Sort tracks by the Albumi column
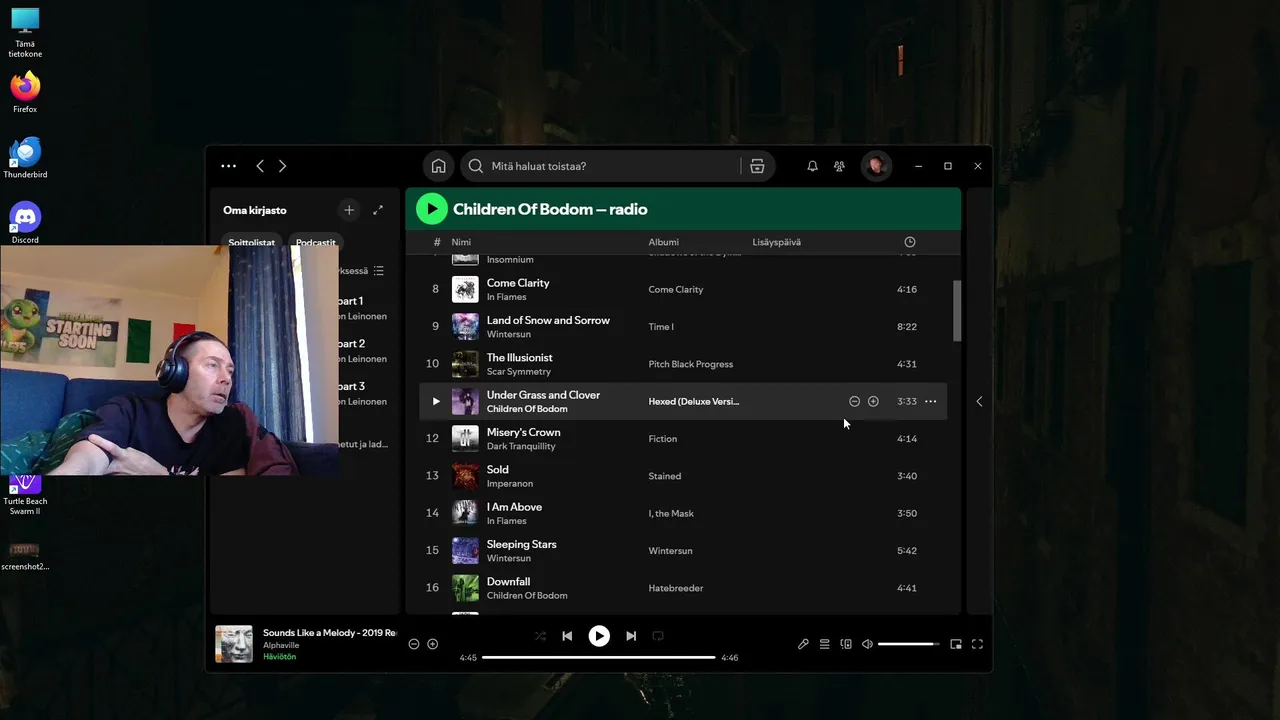Screen dimensions: 1280x720 (663, 242)
